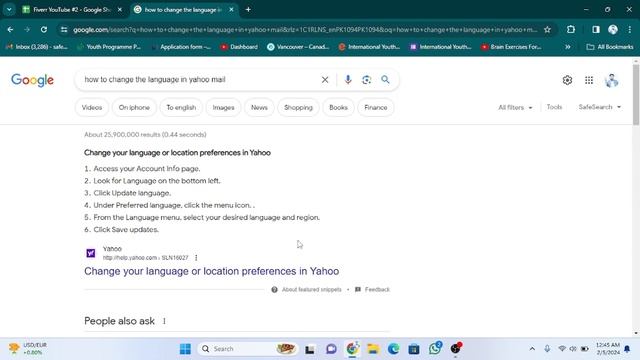
Task: Filter results by News
Action: click(259, 108)
